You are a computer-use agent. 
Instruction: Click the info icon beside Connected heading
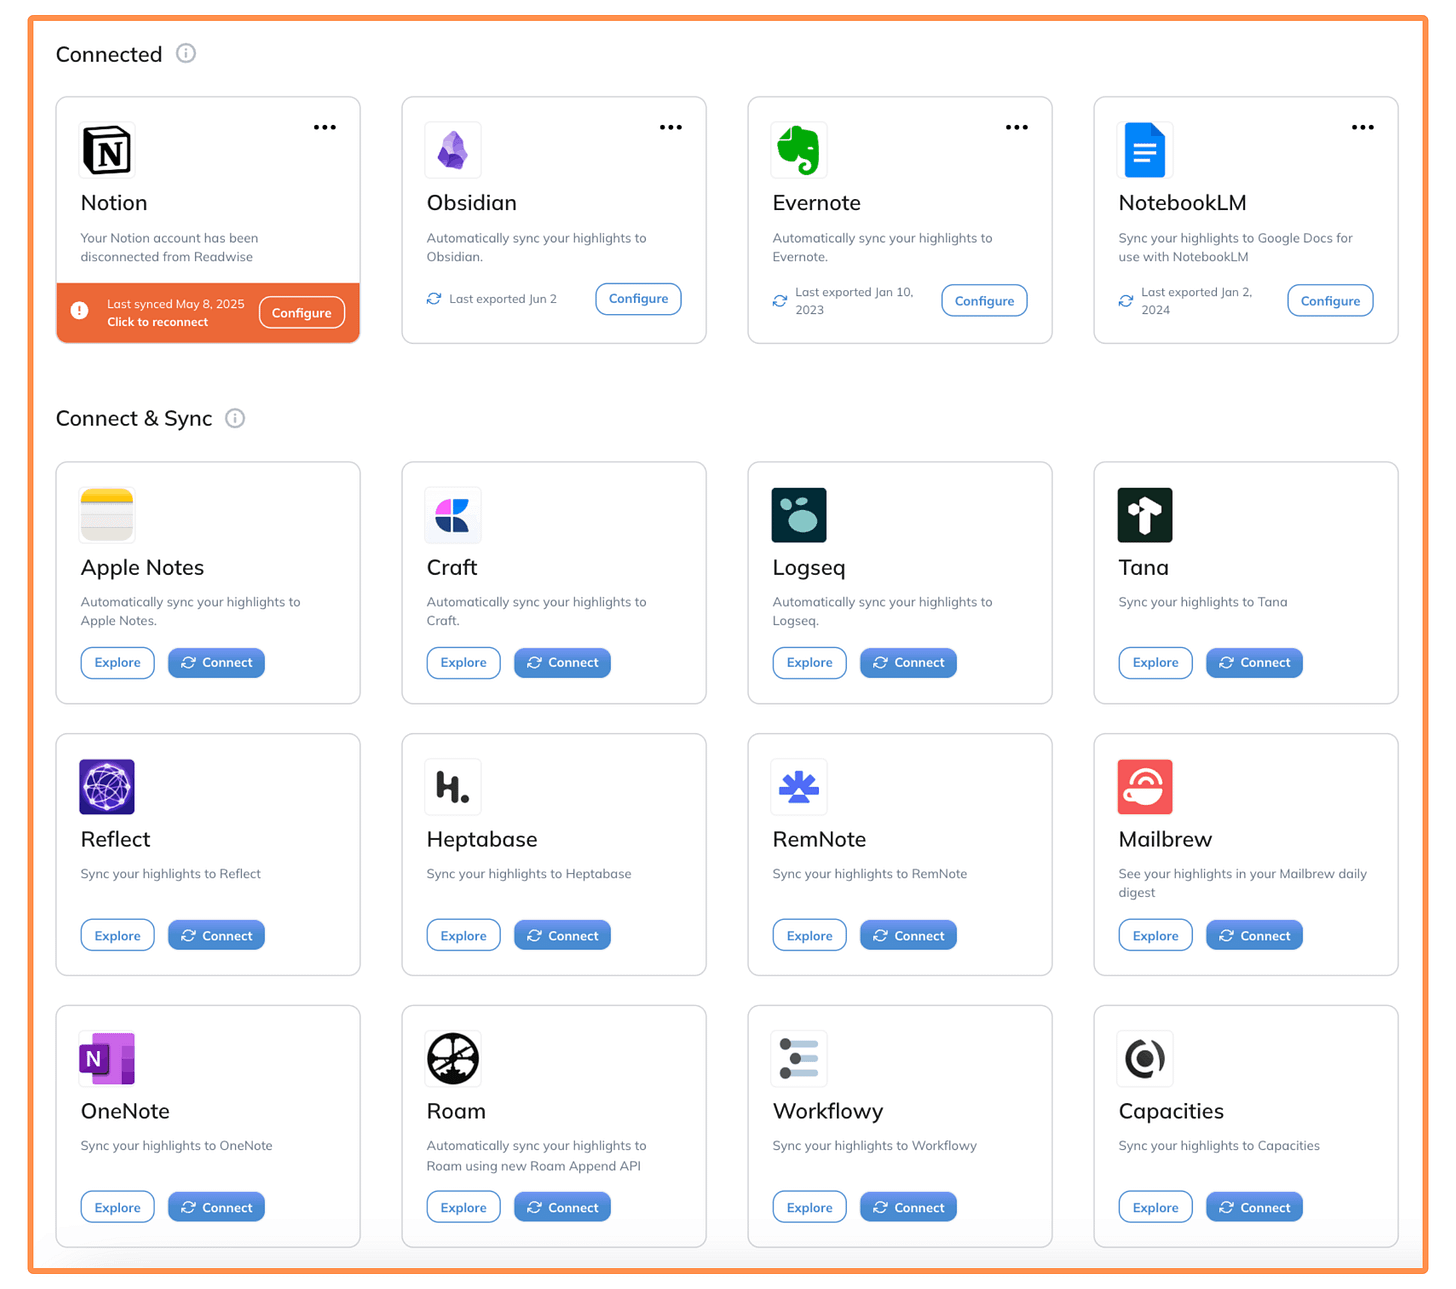186,54
